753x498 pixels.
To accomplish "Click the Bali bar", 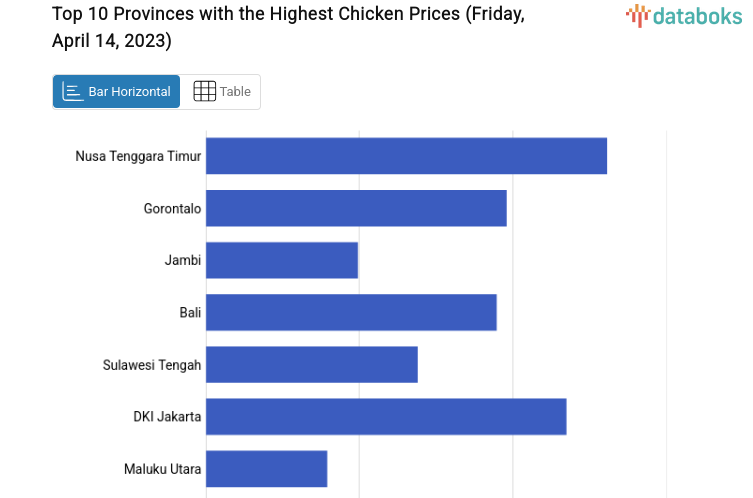I will pyautogui.click(x=351, y=312).
